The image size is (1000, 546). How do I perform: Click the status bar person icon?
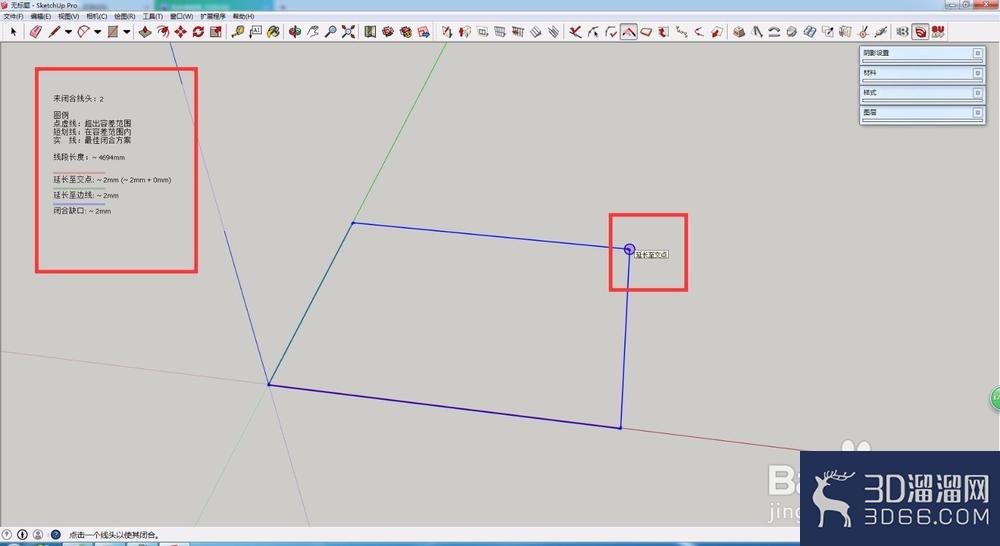(38, 535)
